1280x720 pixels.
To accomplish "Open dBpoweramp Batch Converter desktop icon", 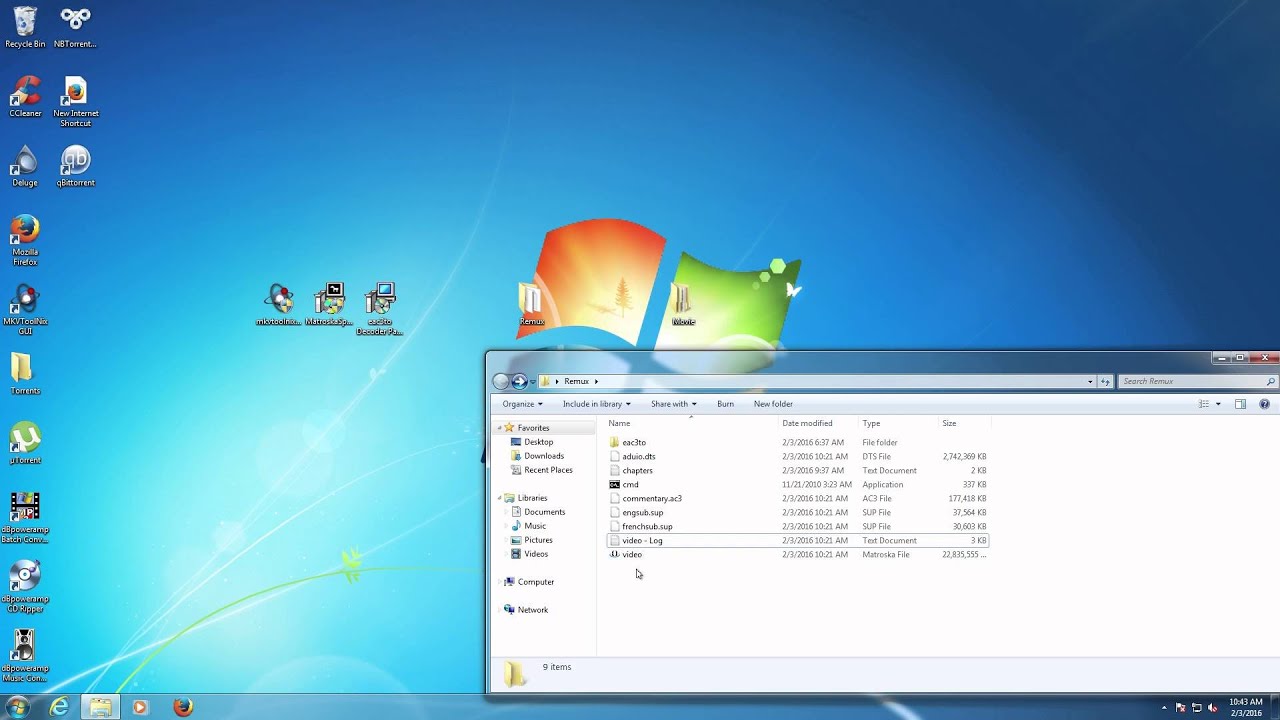I will coord(25,517).
